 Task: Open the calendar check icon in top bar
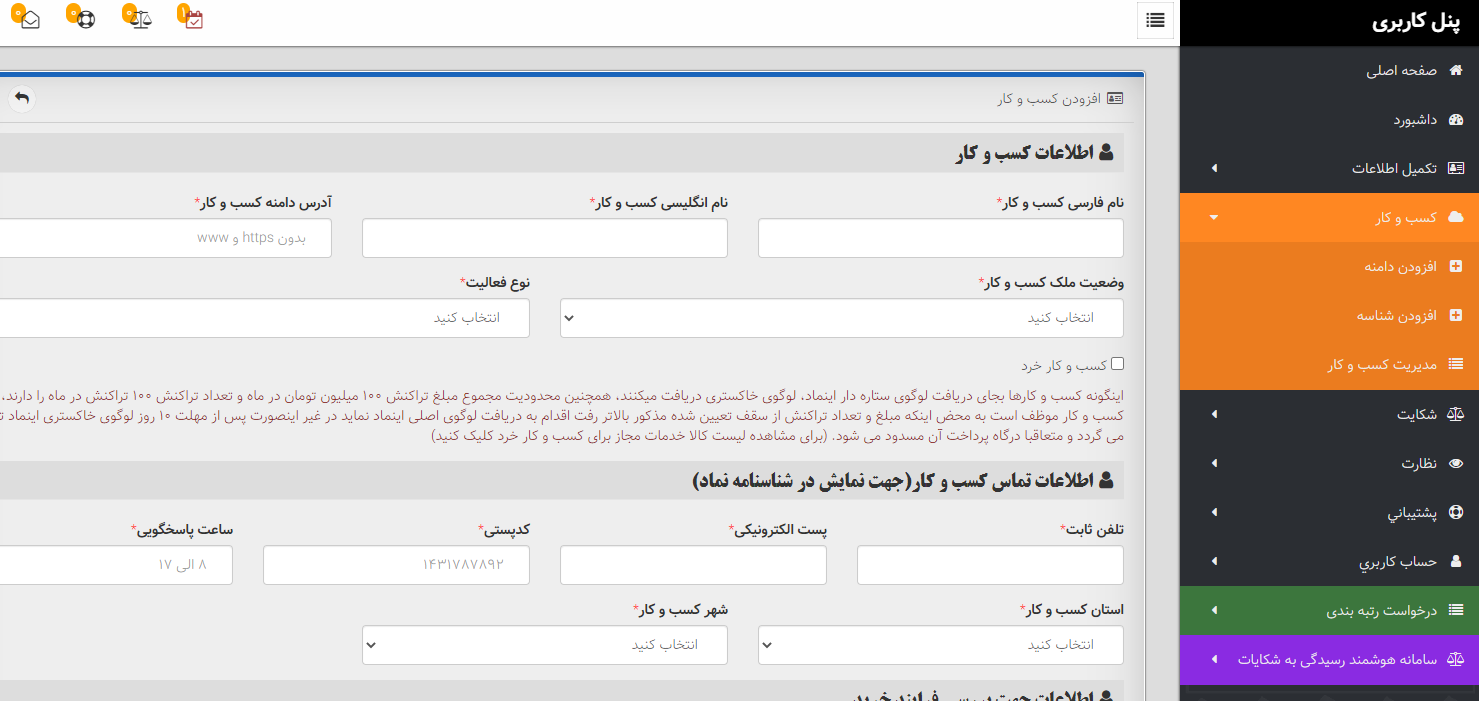tap(194, 19)
